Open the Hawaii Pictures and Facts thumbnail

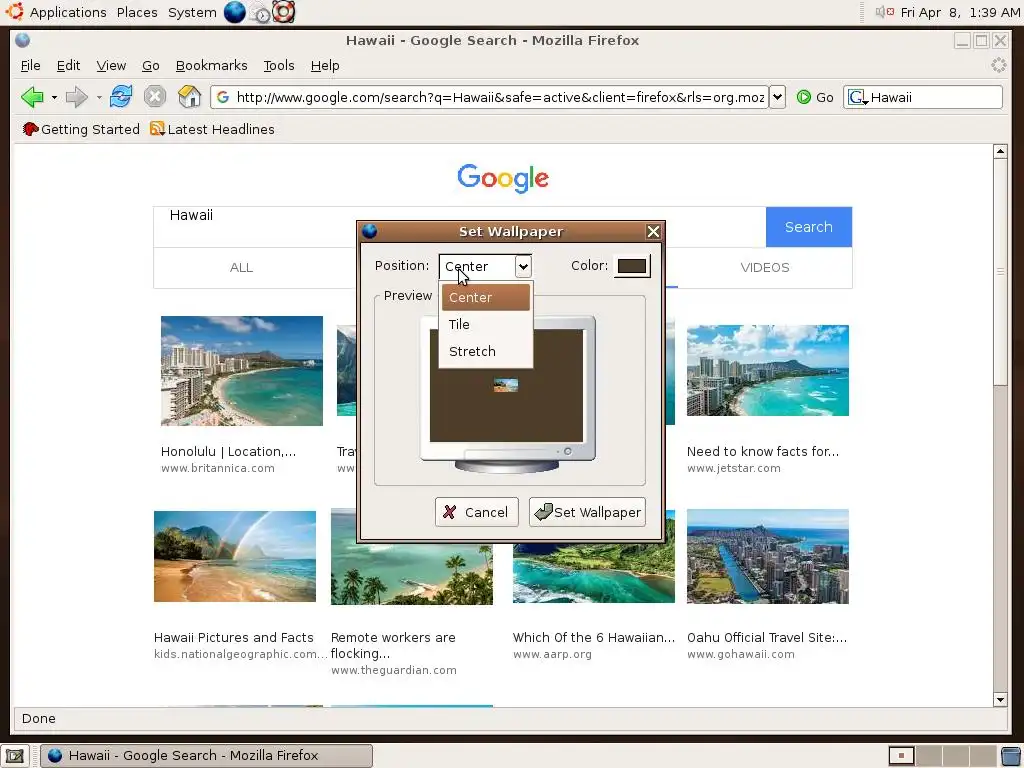[x=234, y=556]
